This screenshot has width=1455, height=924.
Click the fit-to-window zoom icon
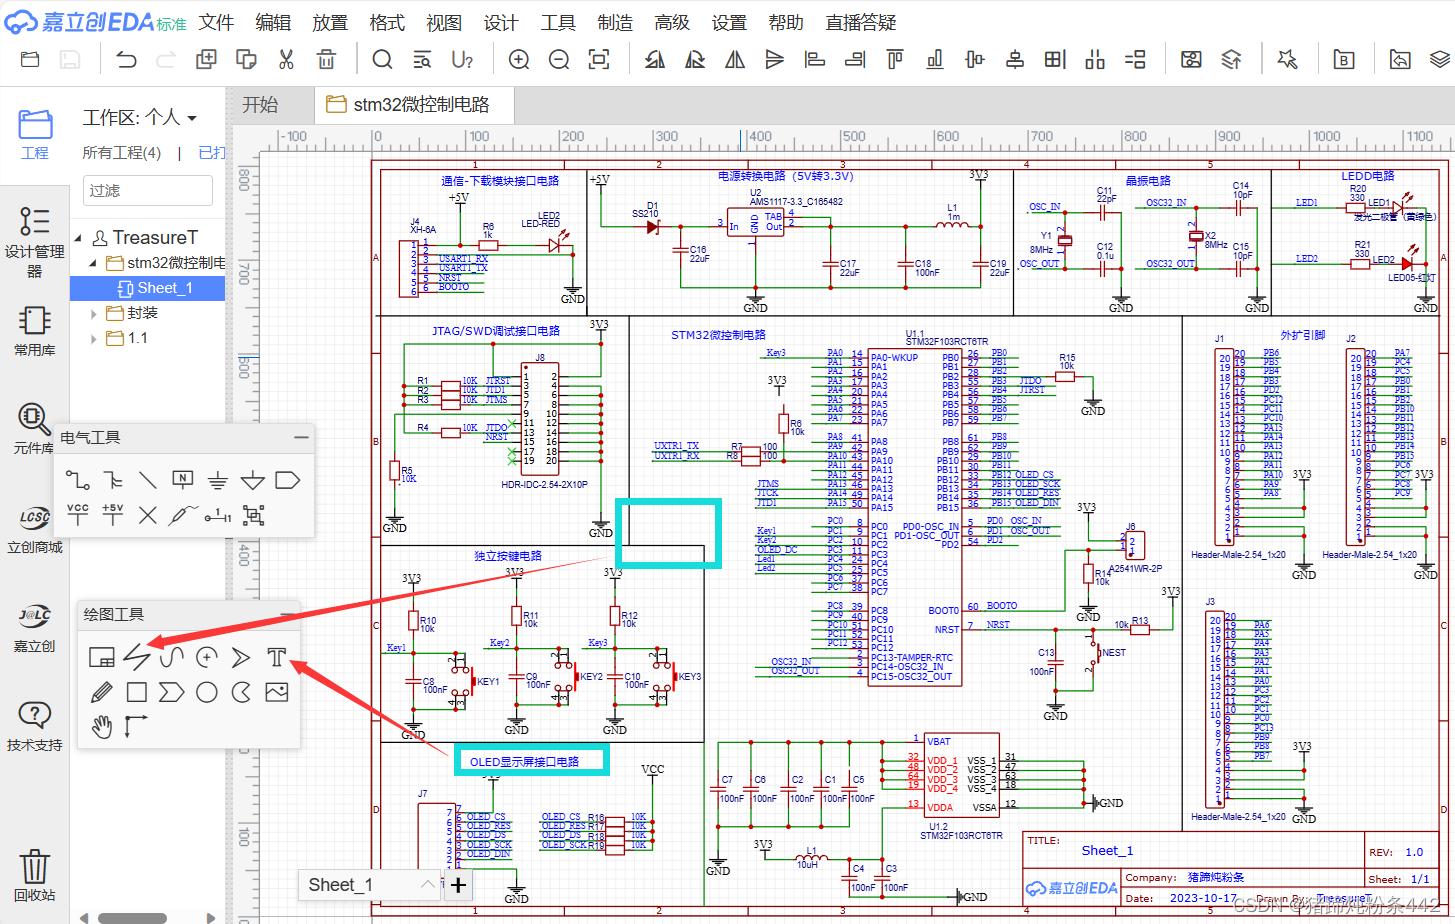(599, 60)
